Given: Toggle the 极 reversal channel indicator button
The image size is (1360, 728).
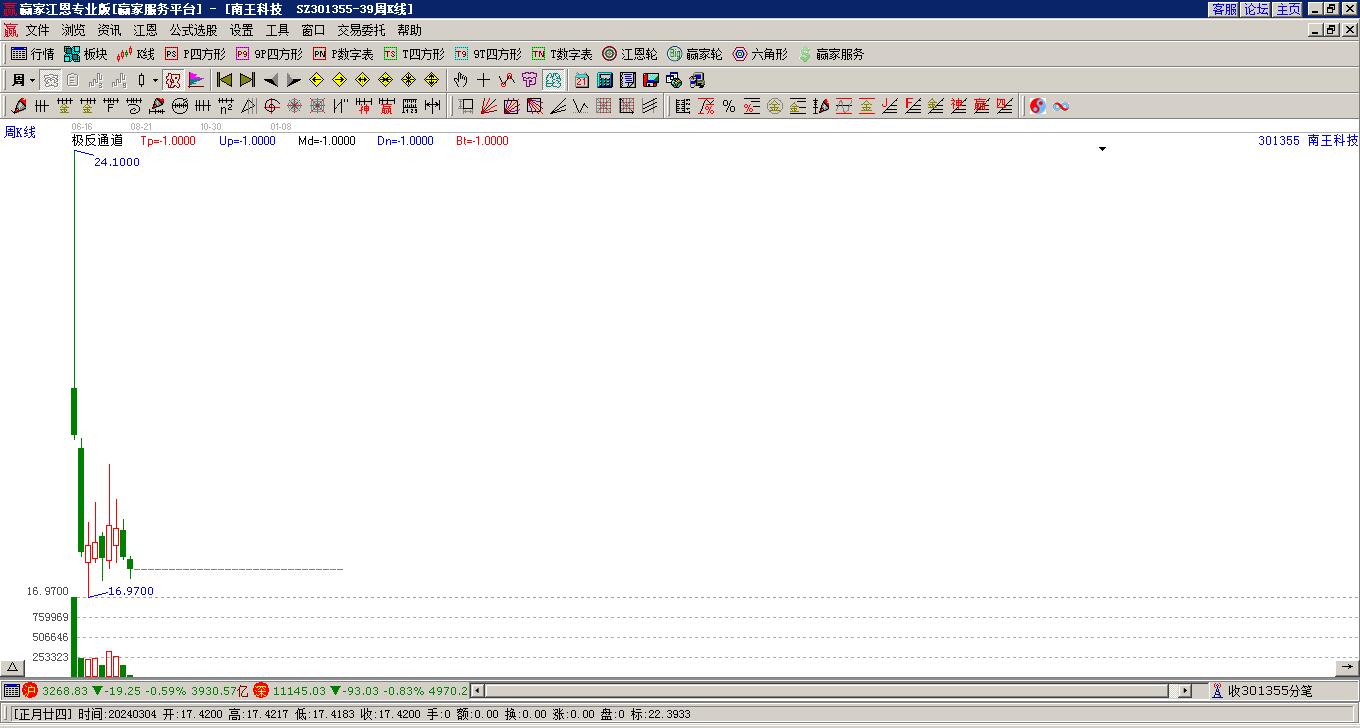Looking at the screenshot, I should click(173, 80).
